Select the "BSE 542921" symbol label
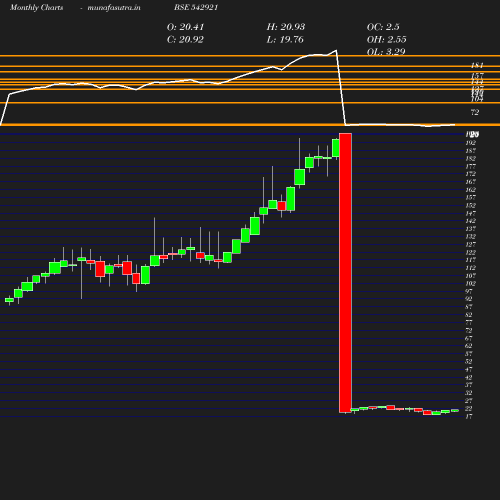500x500 pixels. 196,8
